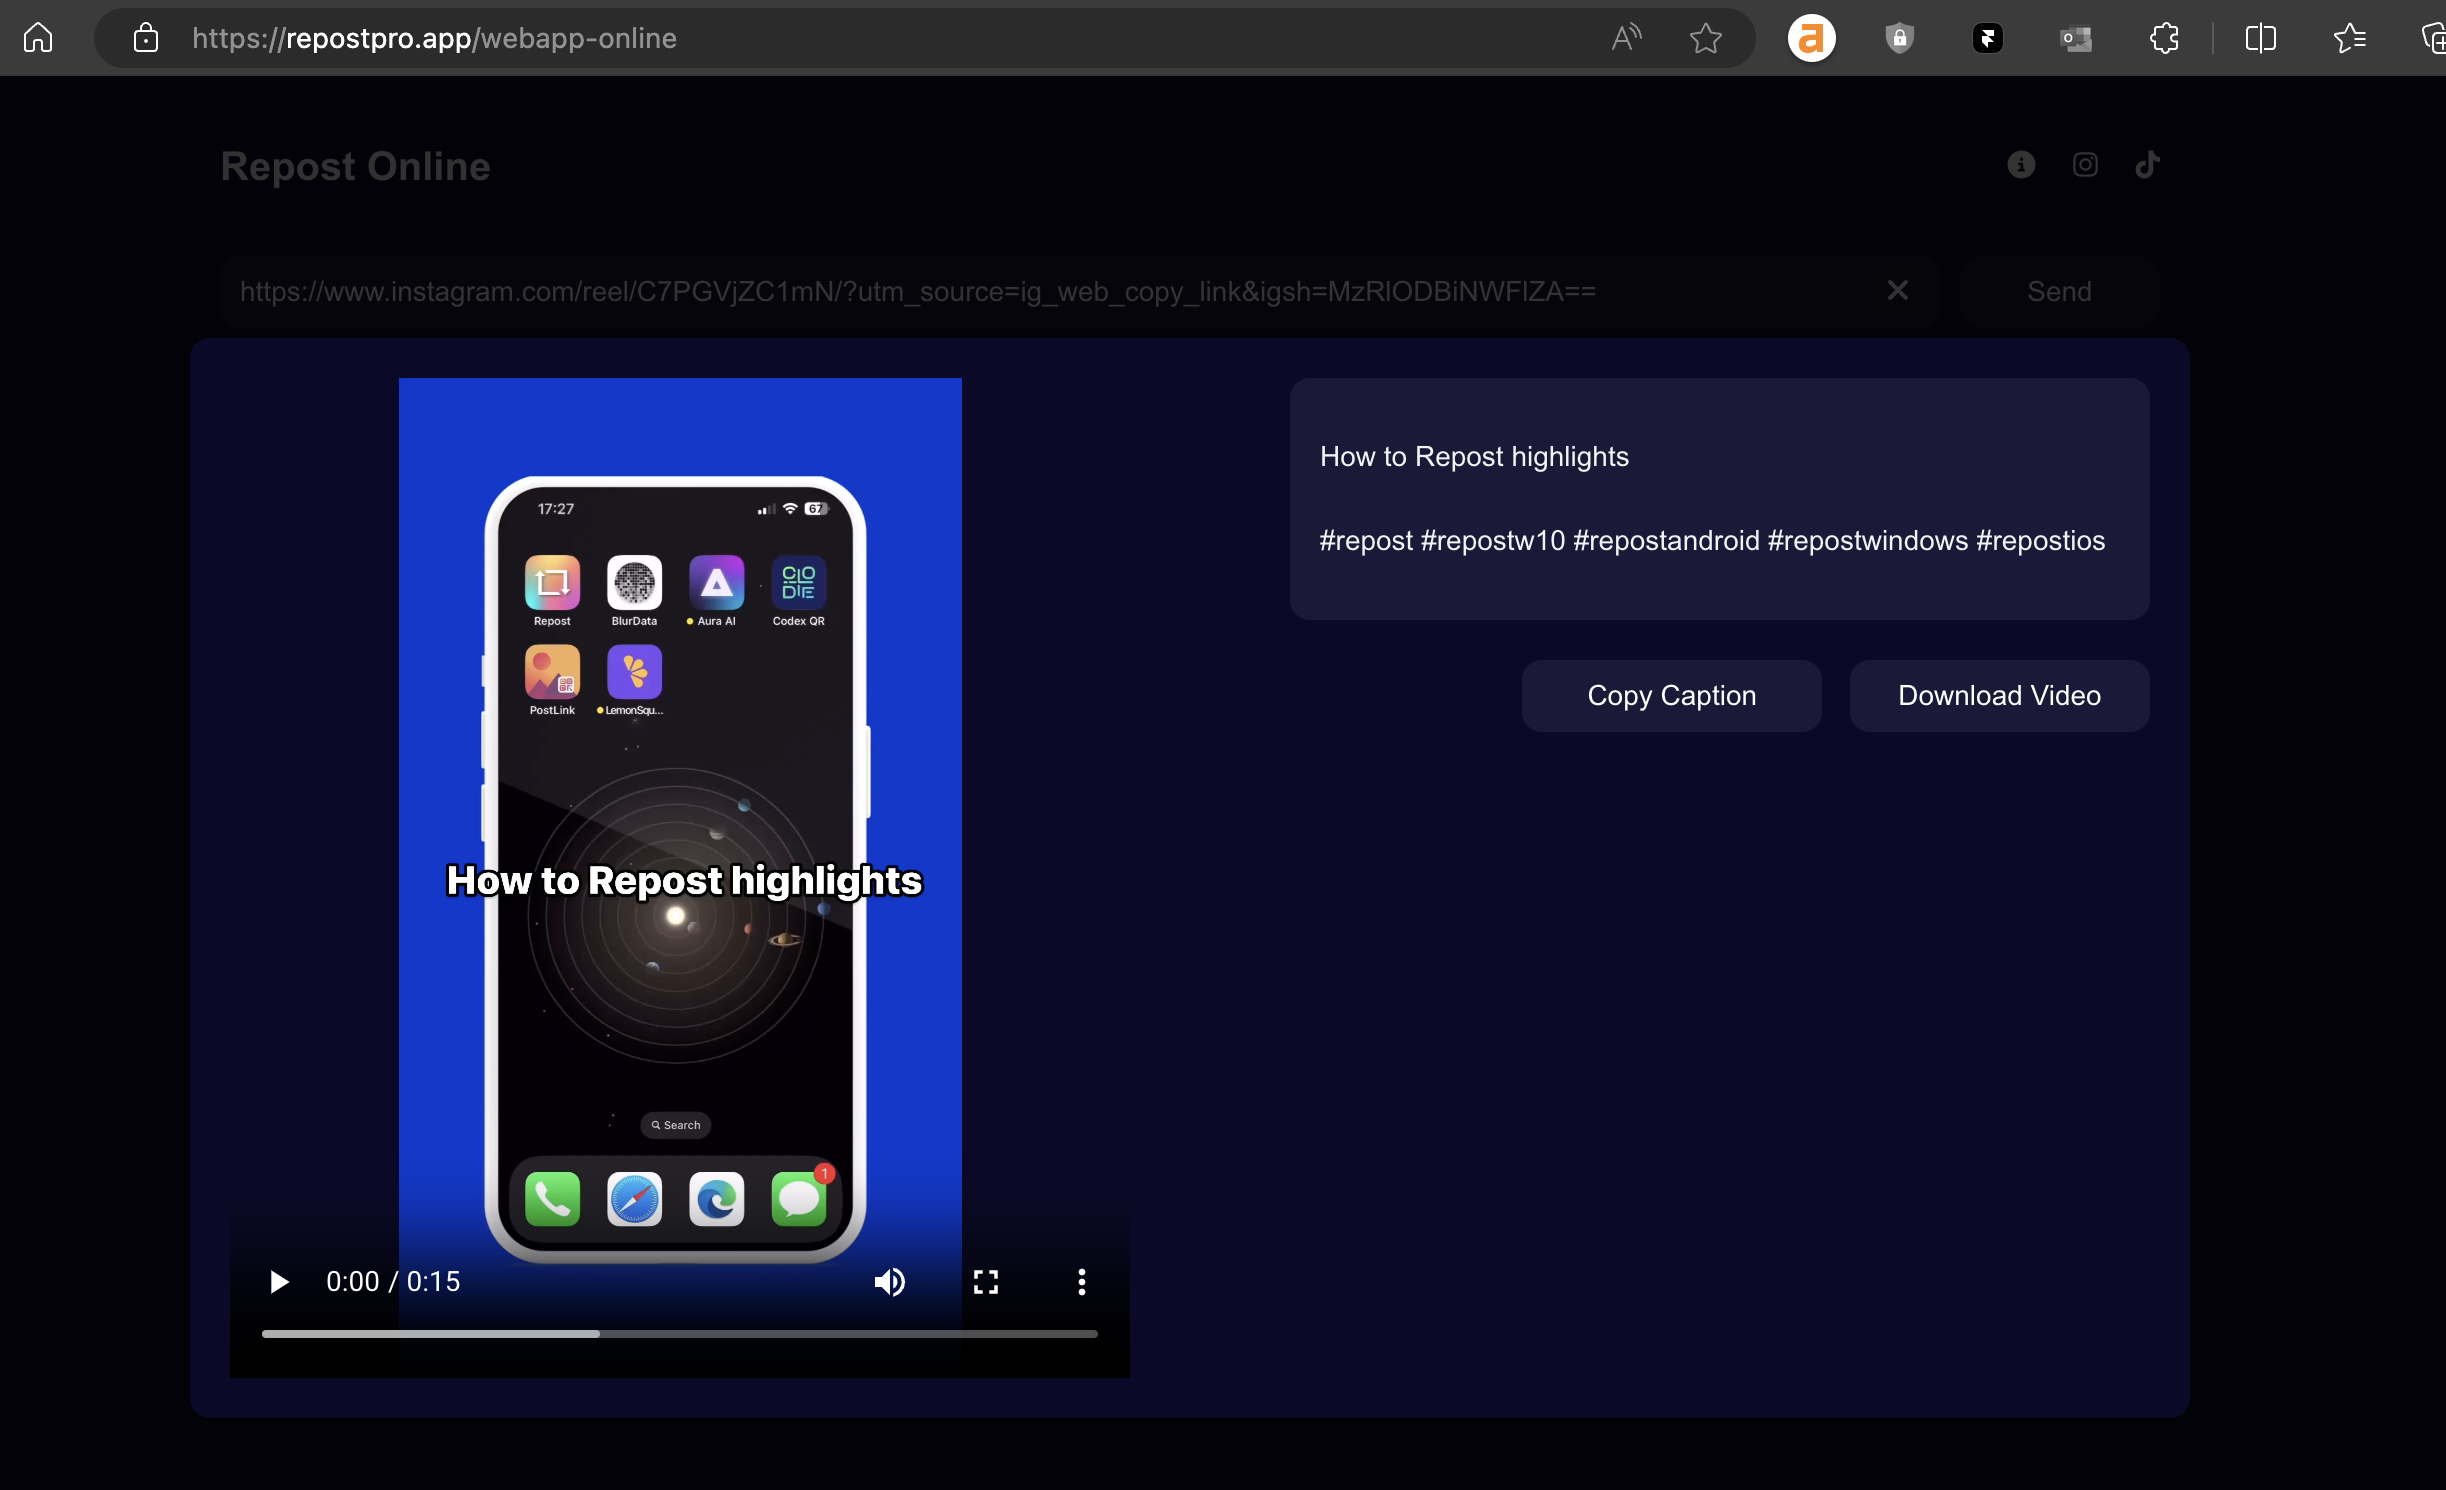Click the browser Home icon

37,37
